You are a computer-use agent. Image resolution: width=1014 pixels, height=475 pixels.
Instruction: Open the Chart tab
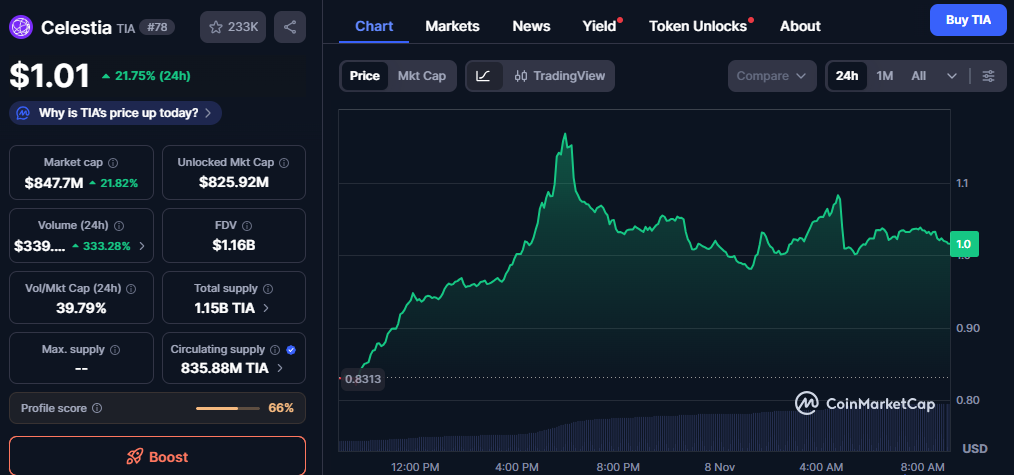point(374,26)
